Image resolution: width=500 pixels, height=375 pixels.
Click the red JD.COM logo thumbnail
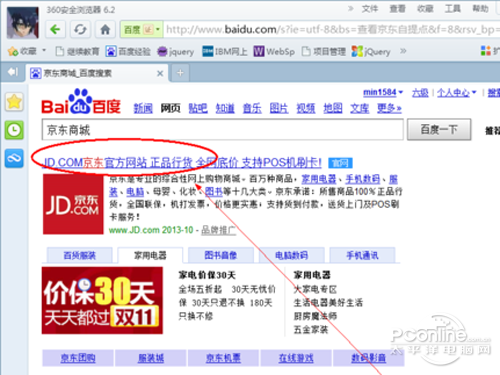click(x=73, y=204)
